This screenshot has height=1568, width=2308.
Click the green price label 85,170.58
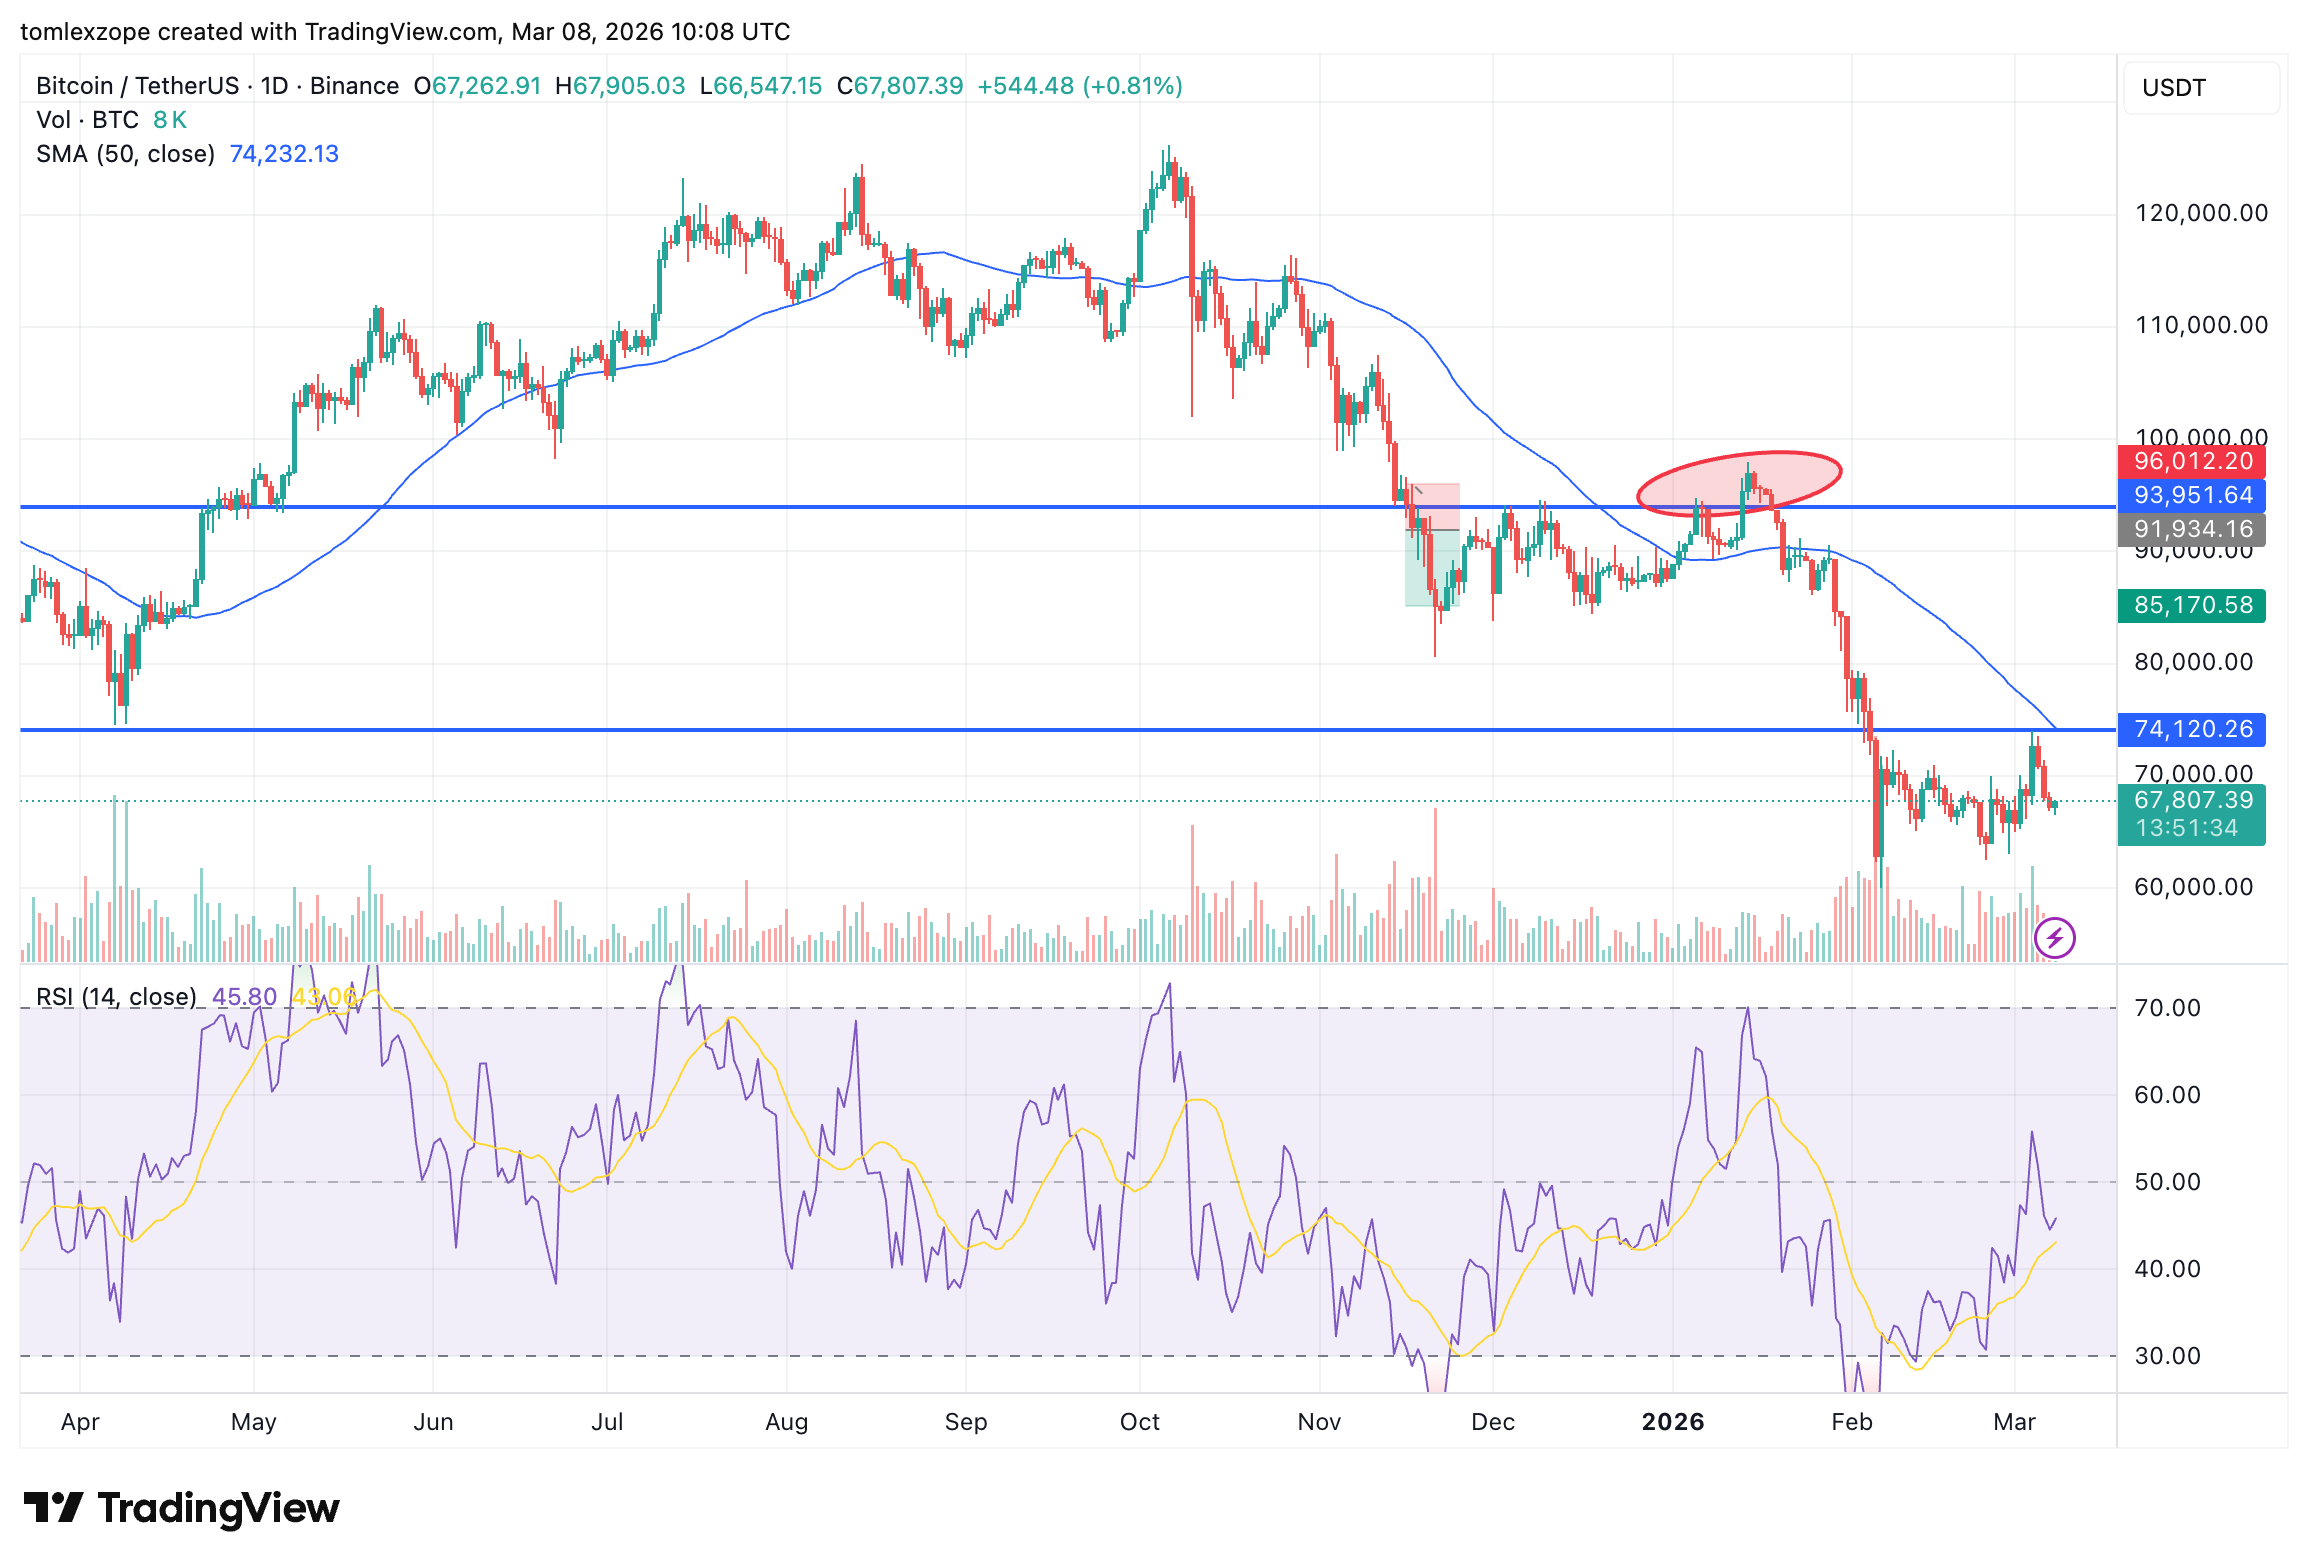(2192, 605)
